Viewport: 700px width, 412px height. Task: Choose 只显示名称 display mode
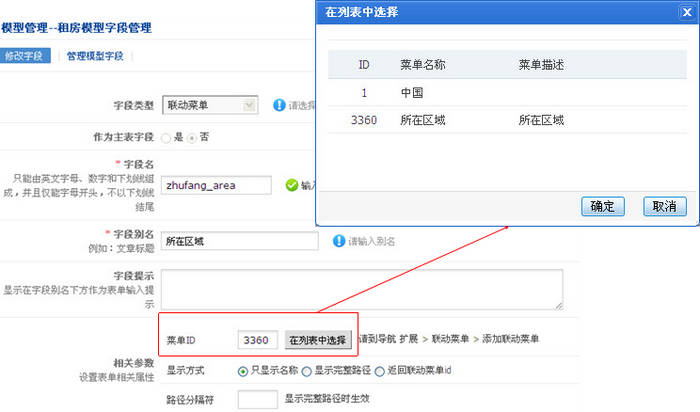coord(243,370)
